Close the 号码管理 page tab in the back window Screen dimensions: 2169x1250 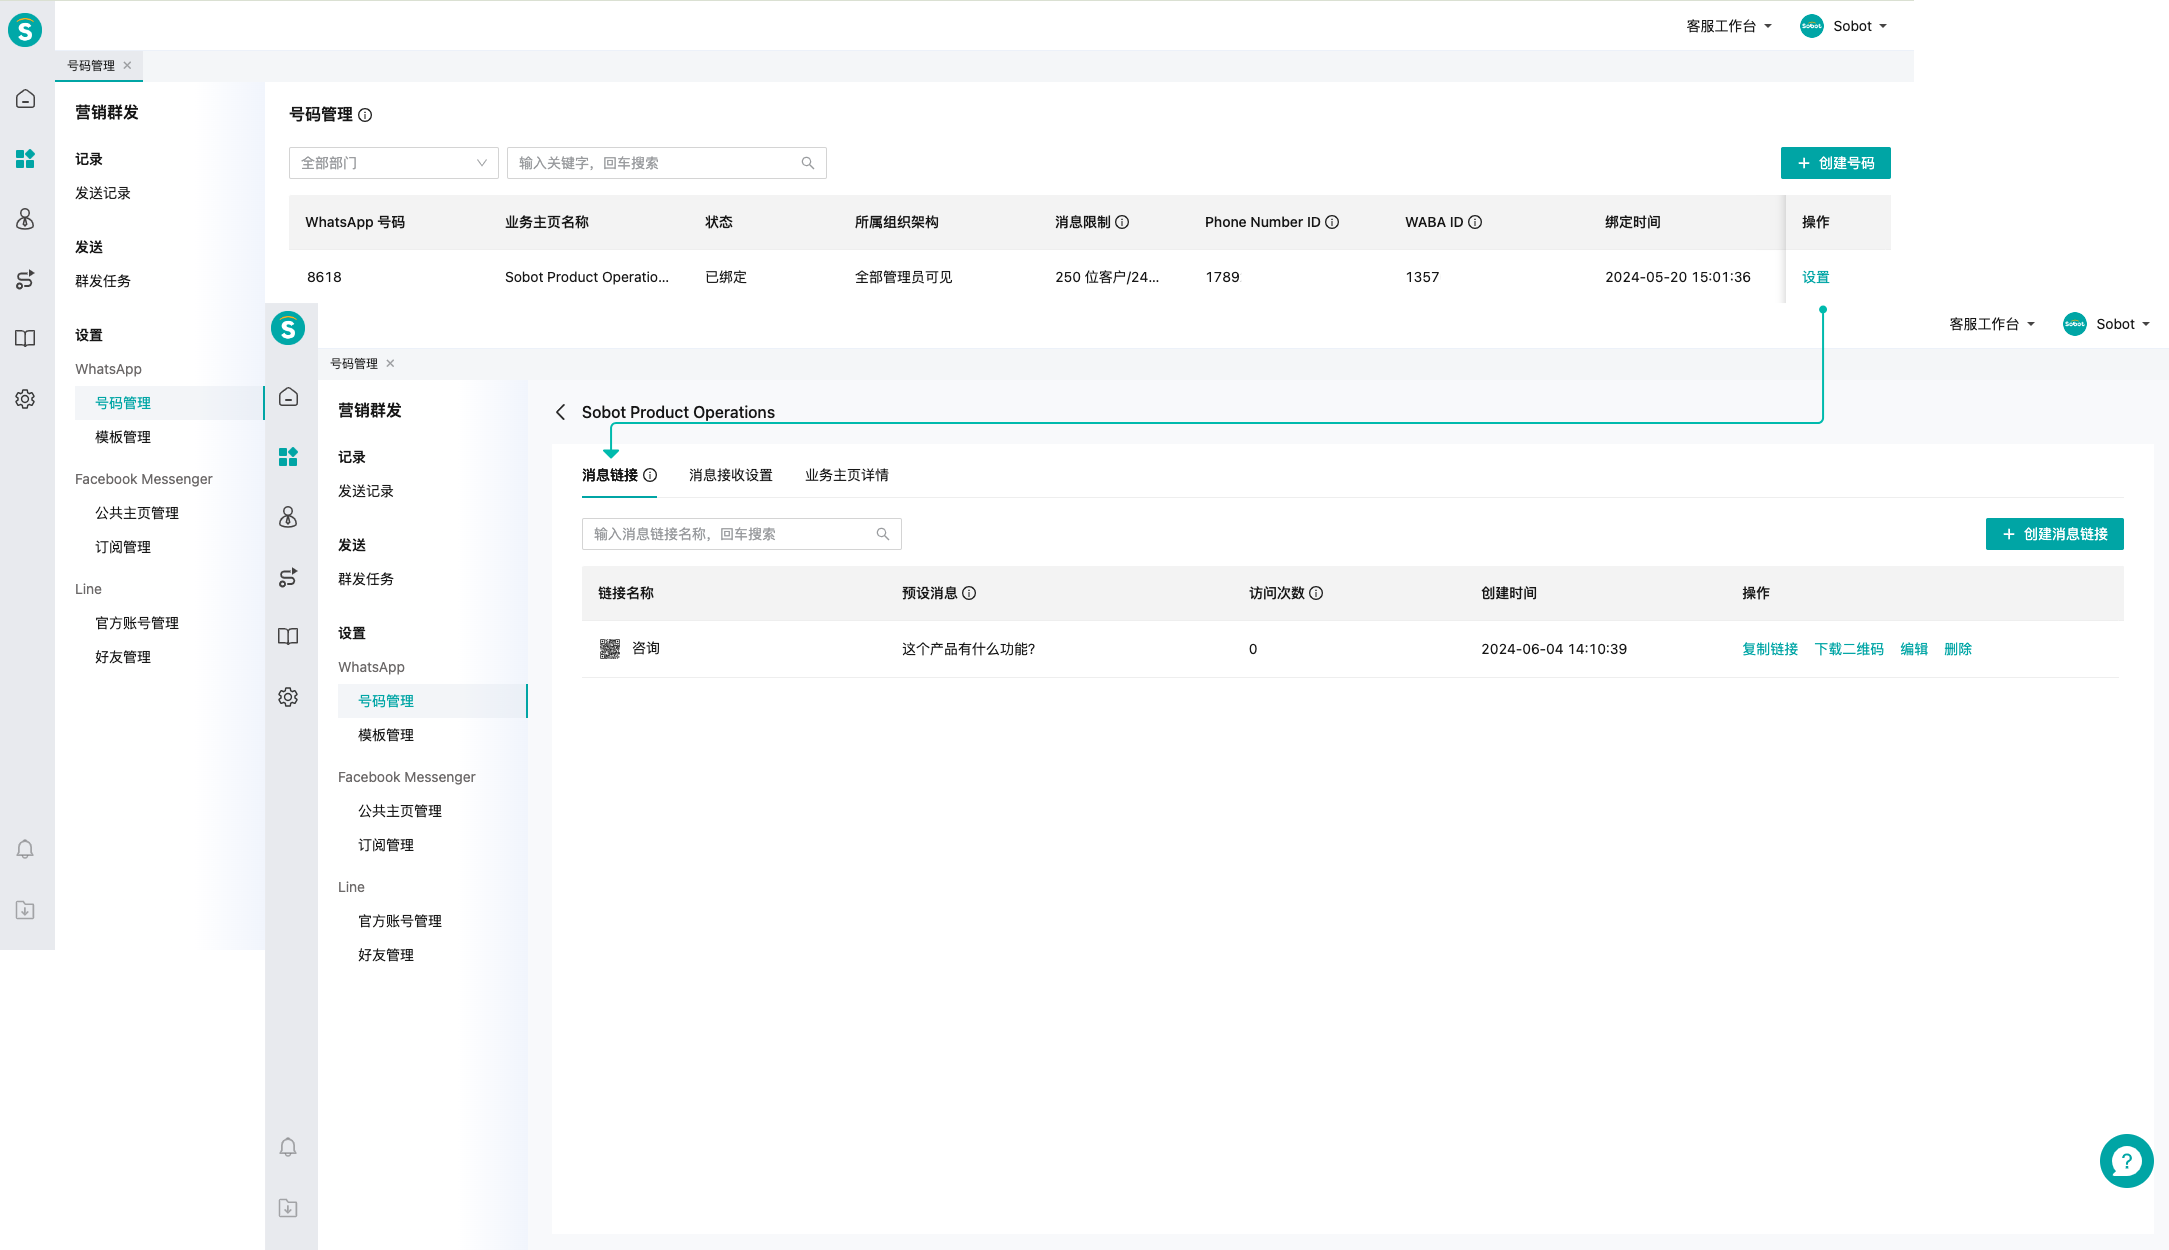click(x=128, y=66)
